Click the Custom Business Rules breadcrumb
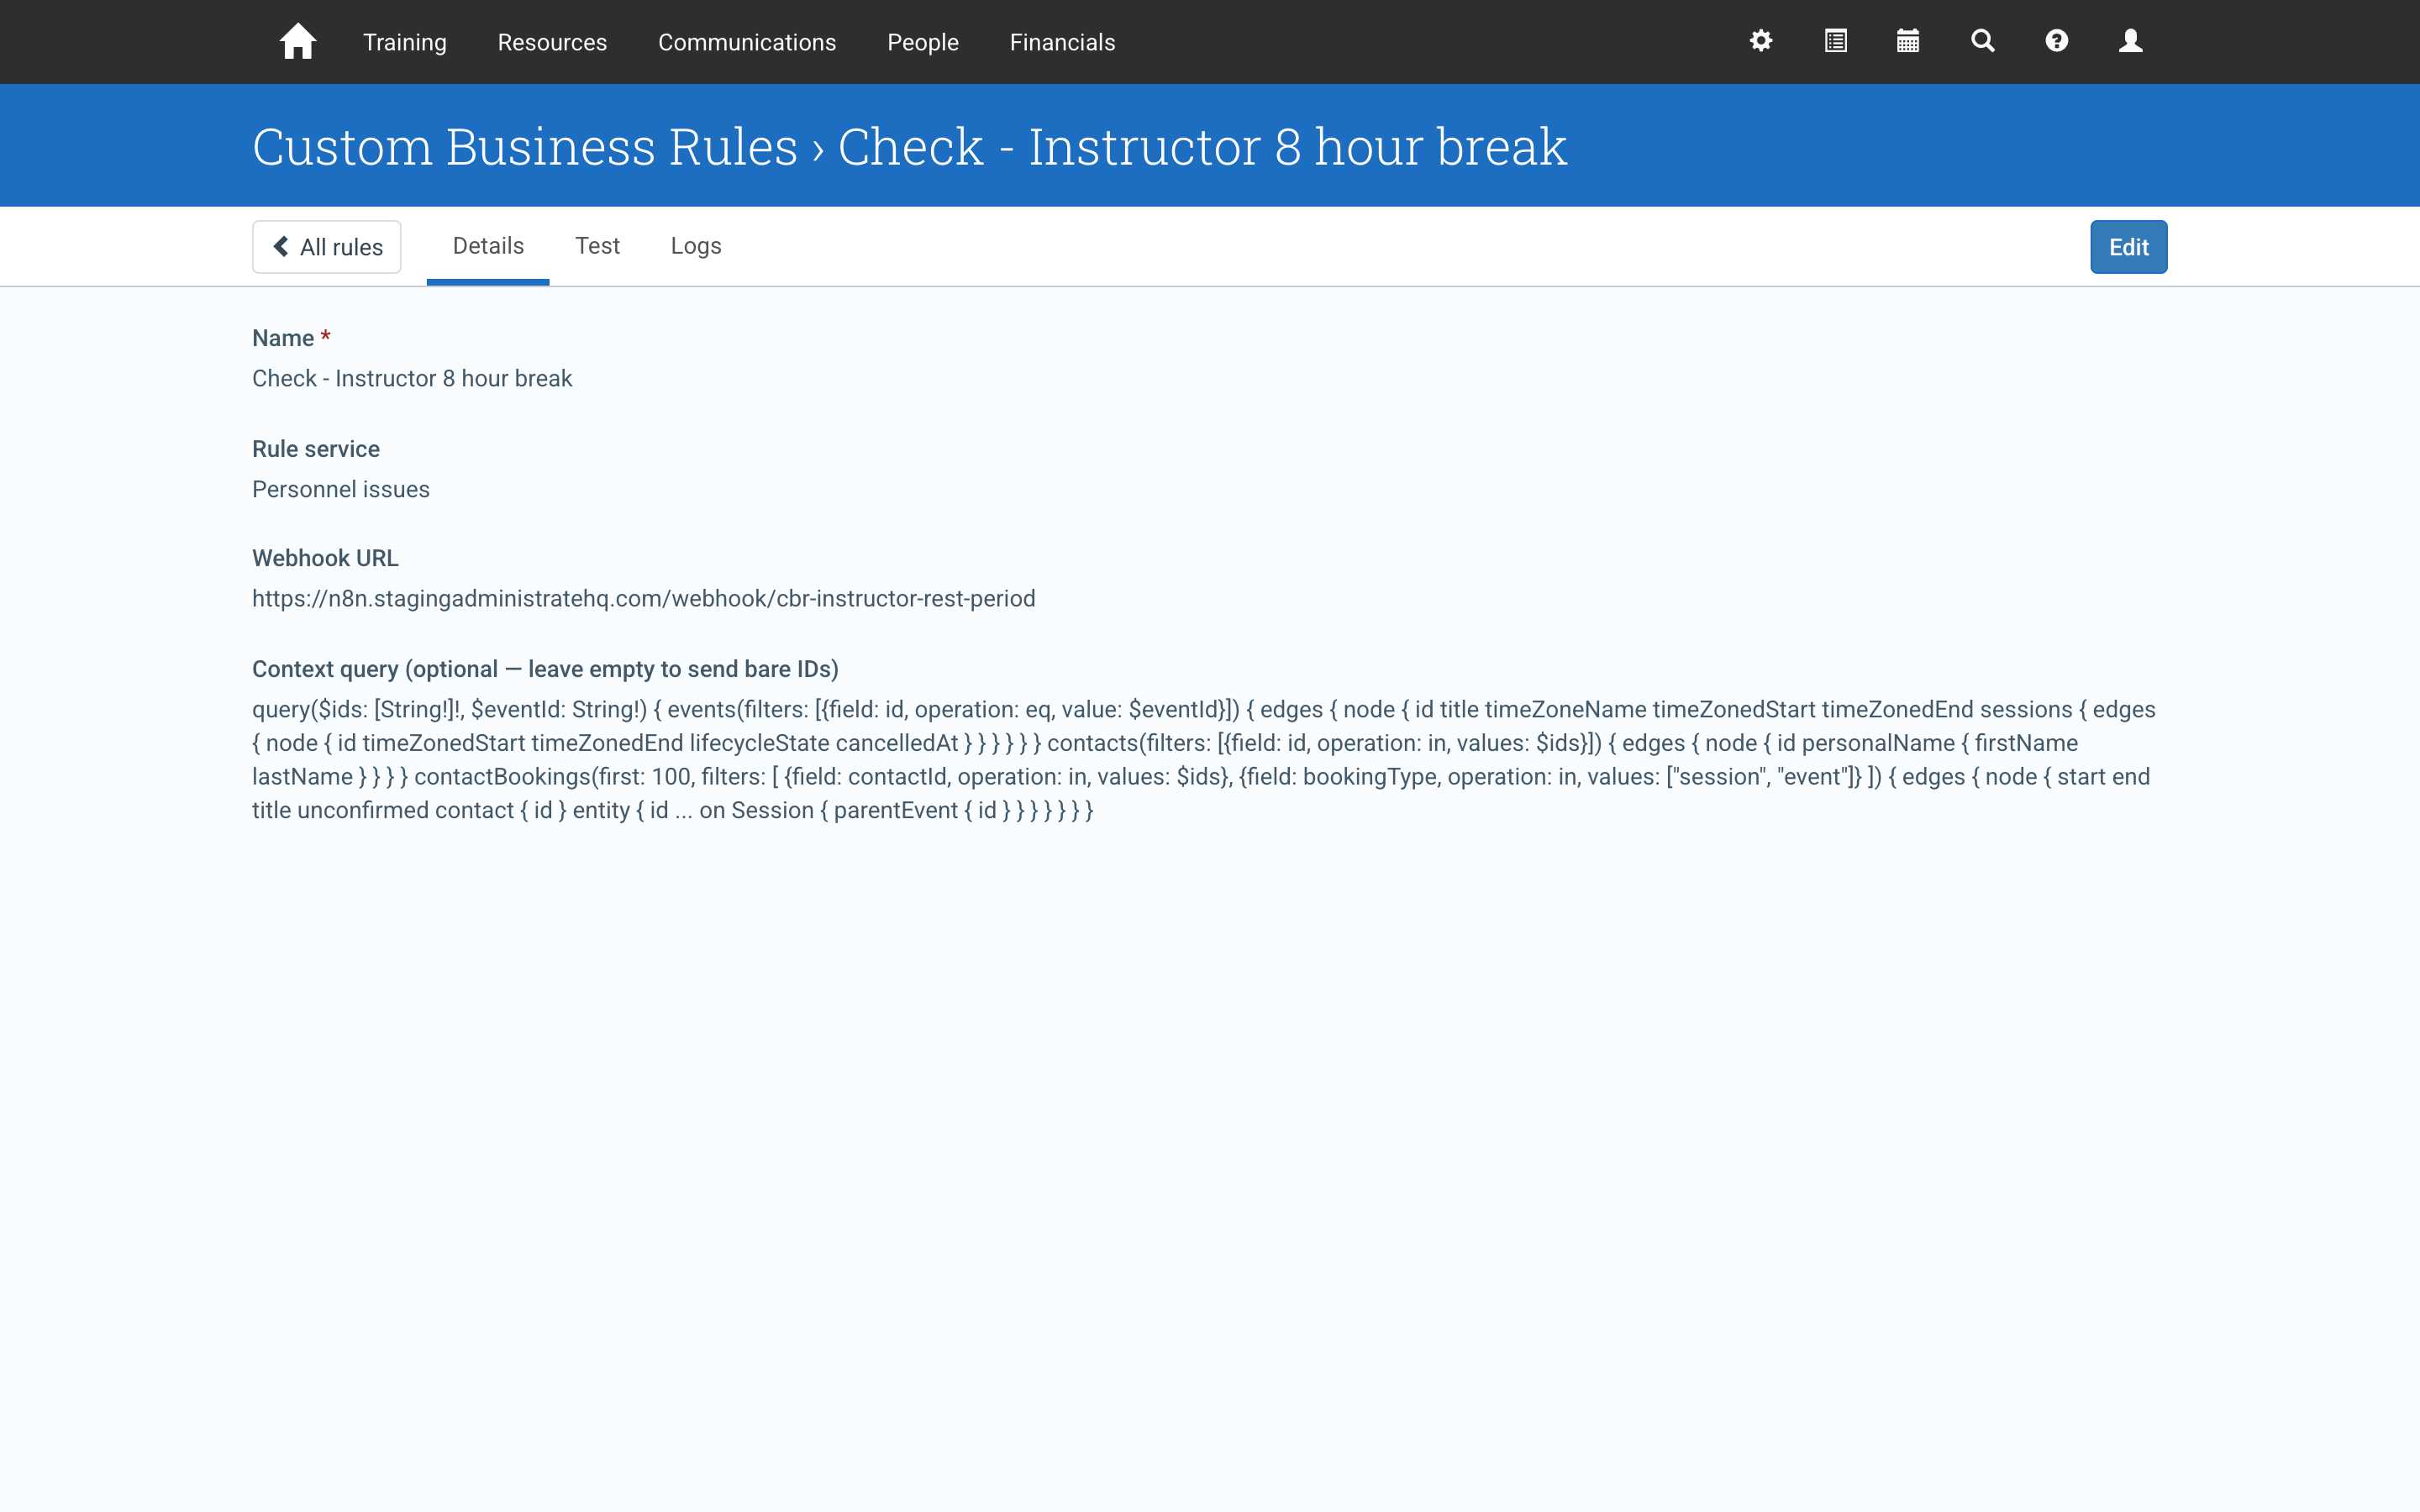Screen dimensions: 2420x1512 click(525, 146)
